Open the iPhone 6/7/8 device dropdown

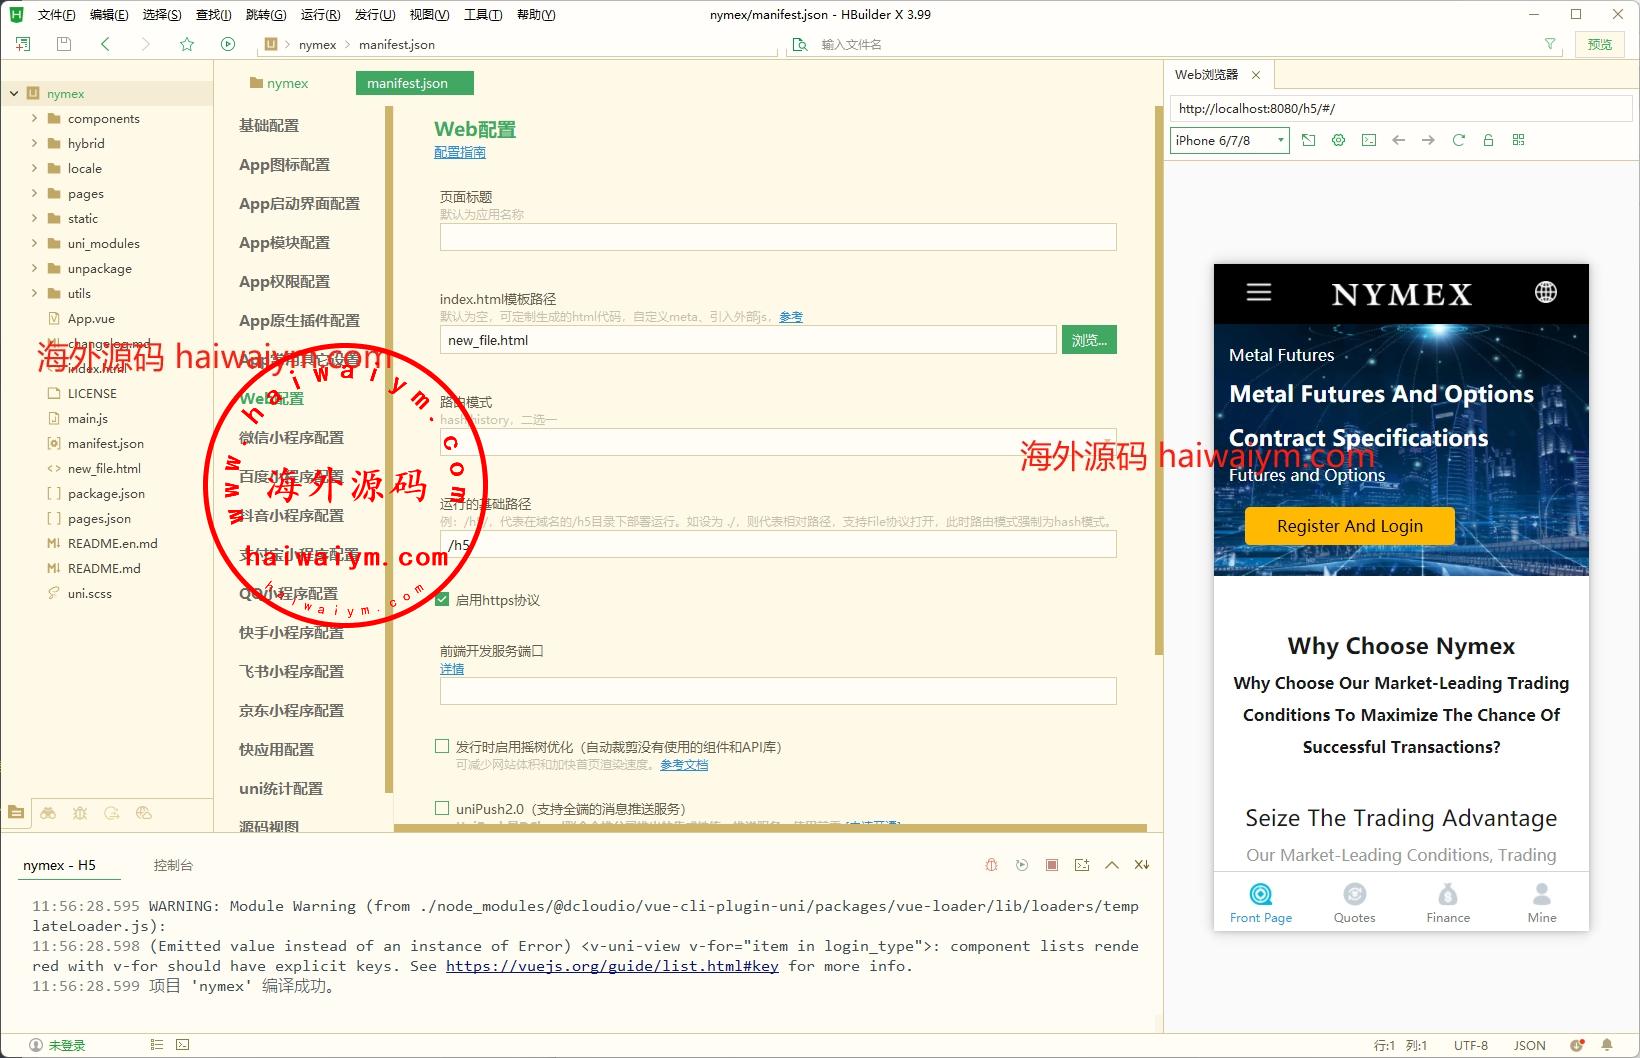pyautogui.click(x=1229, y=140)
